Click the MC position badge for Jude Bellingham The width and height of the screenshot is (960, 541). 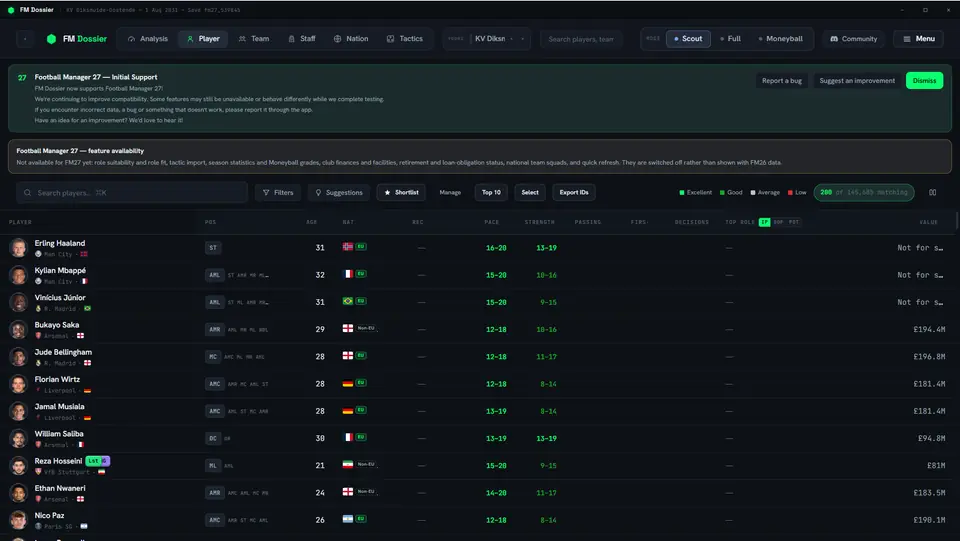coord(213,357)
